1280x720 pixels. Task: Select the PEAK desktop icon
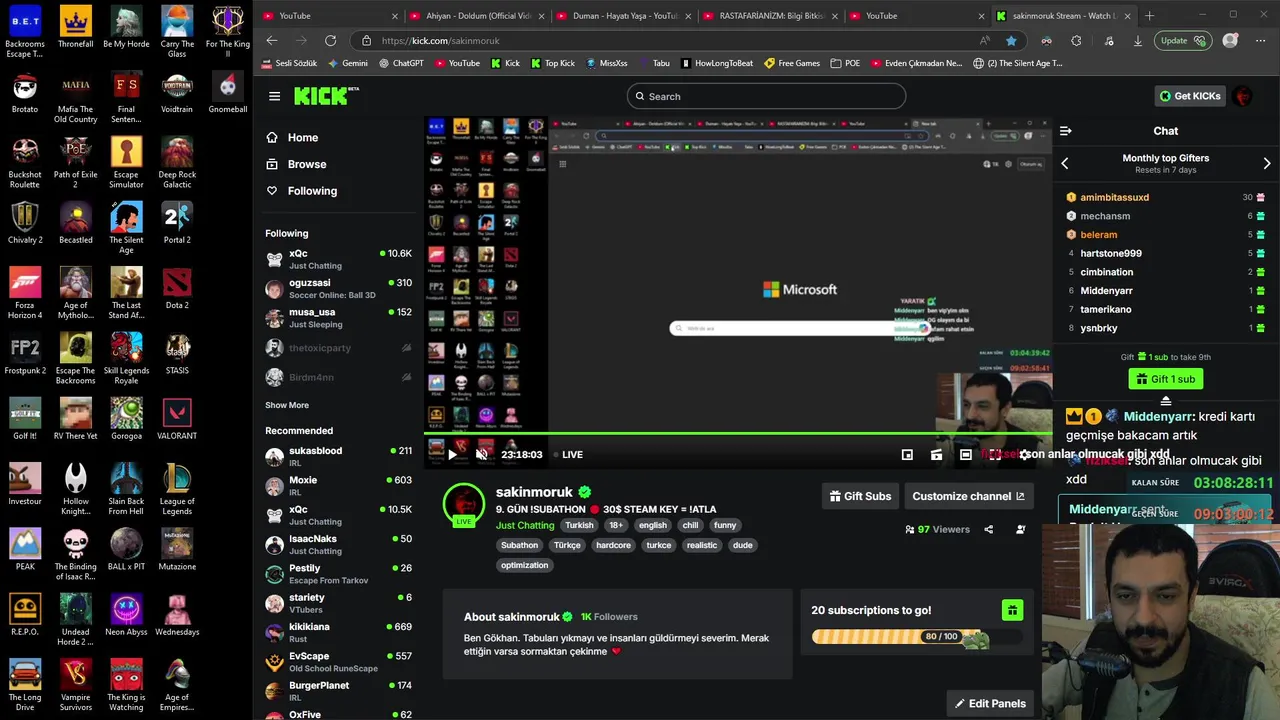[25, 550]
